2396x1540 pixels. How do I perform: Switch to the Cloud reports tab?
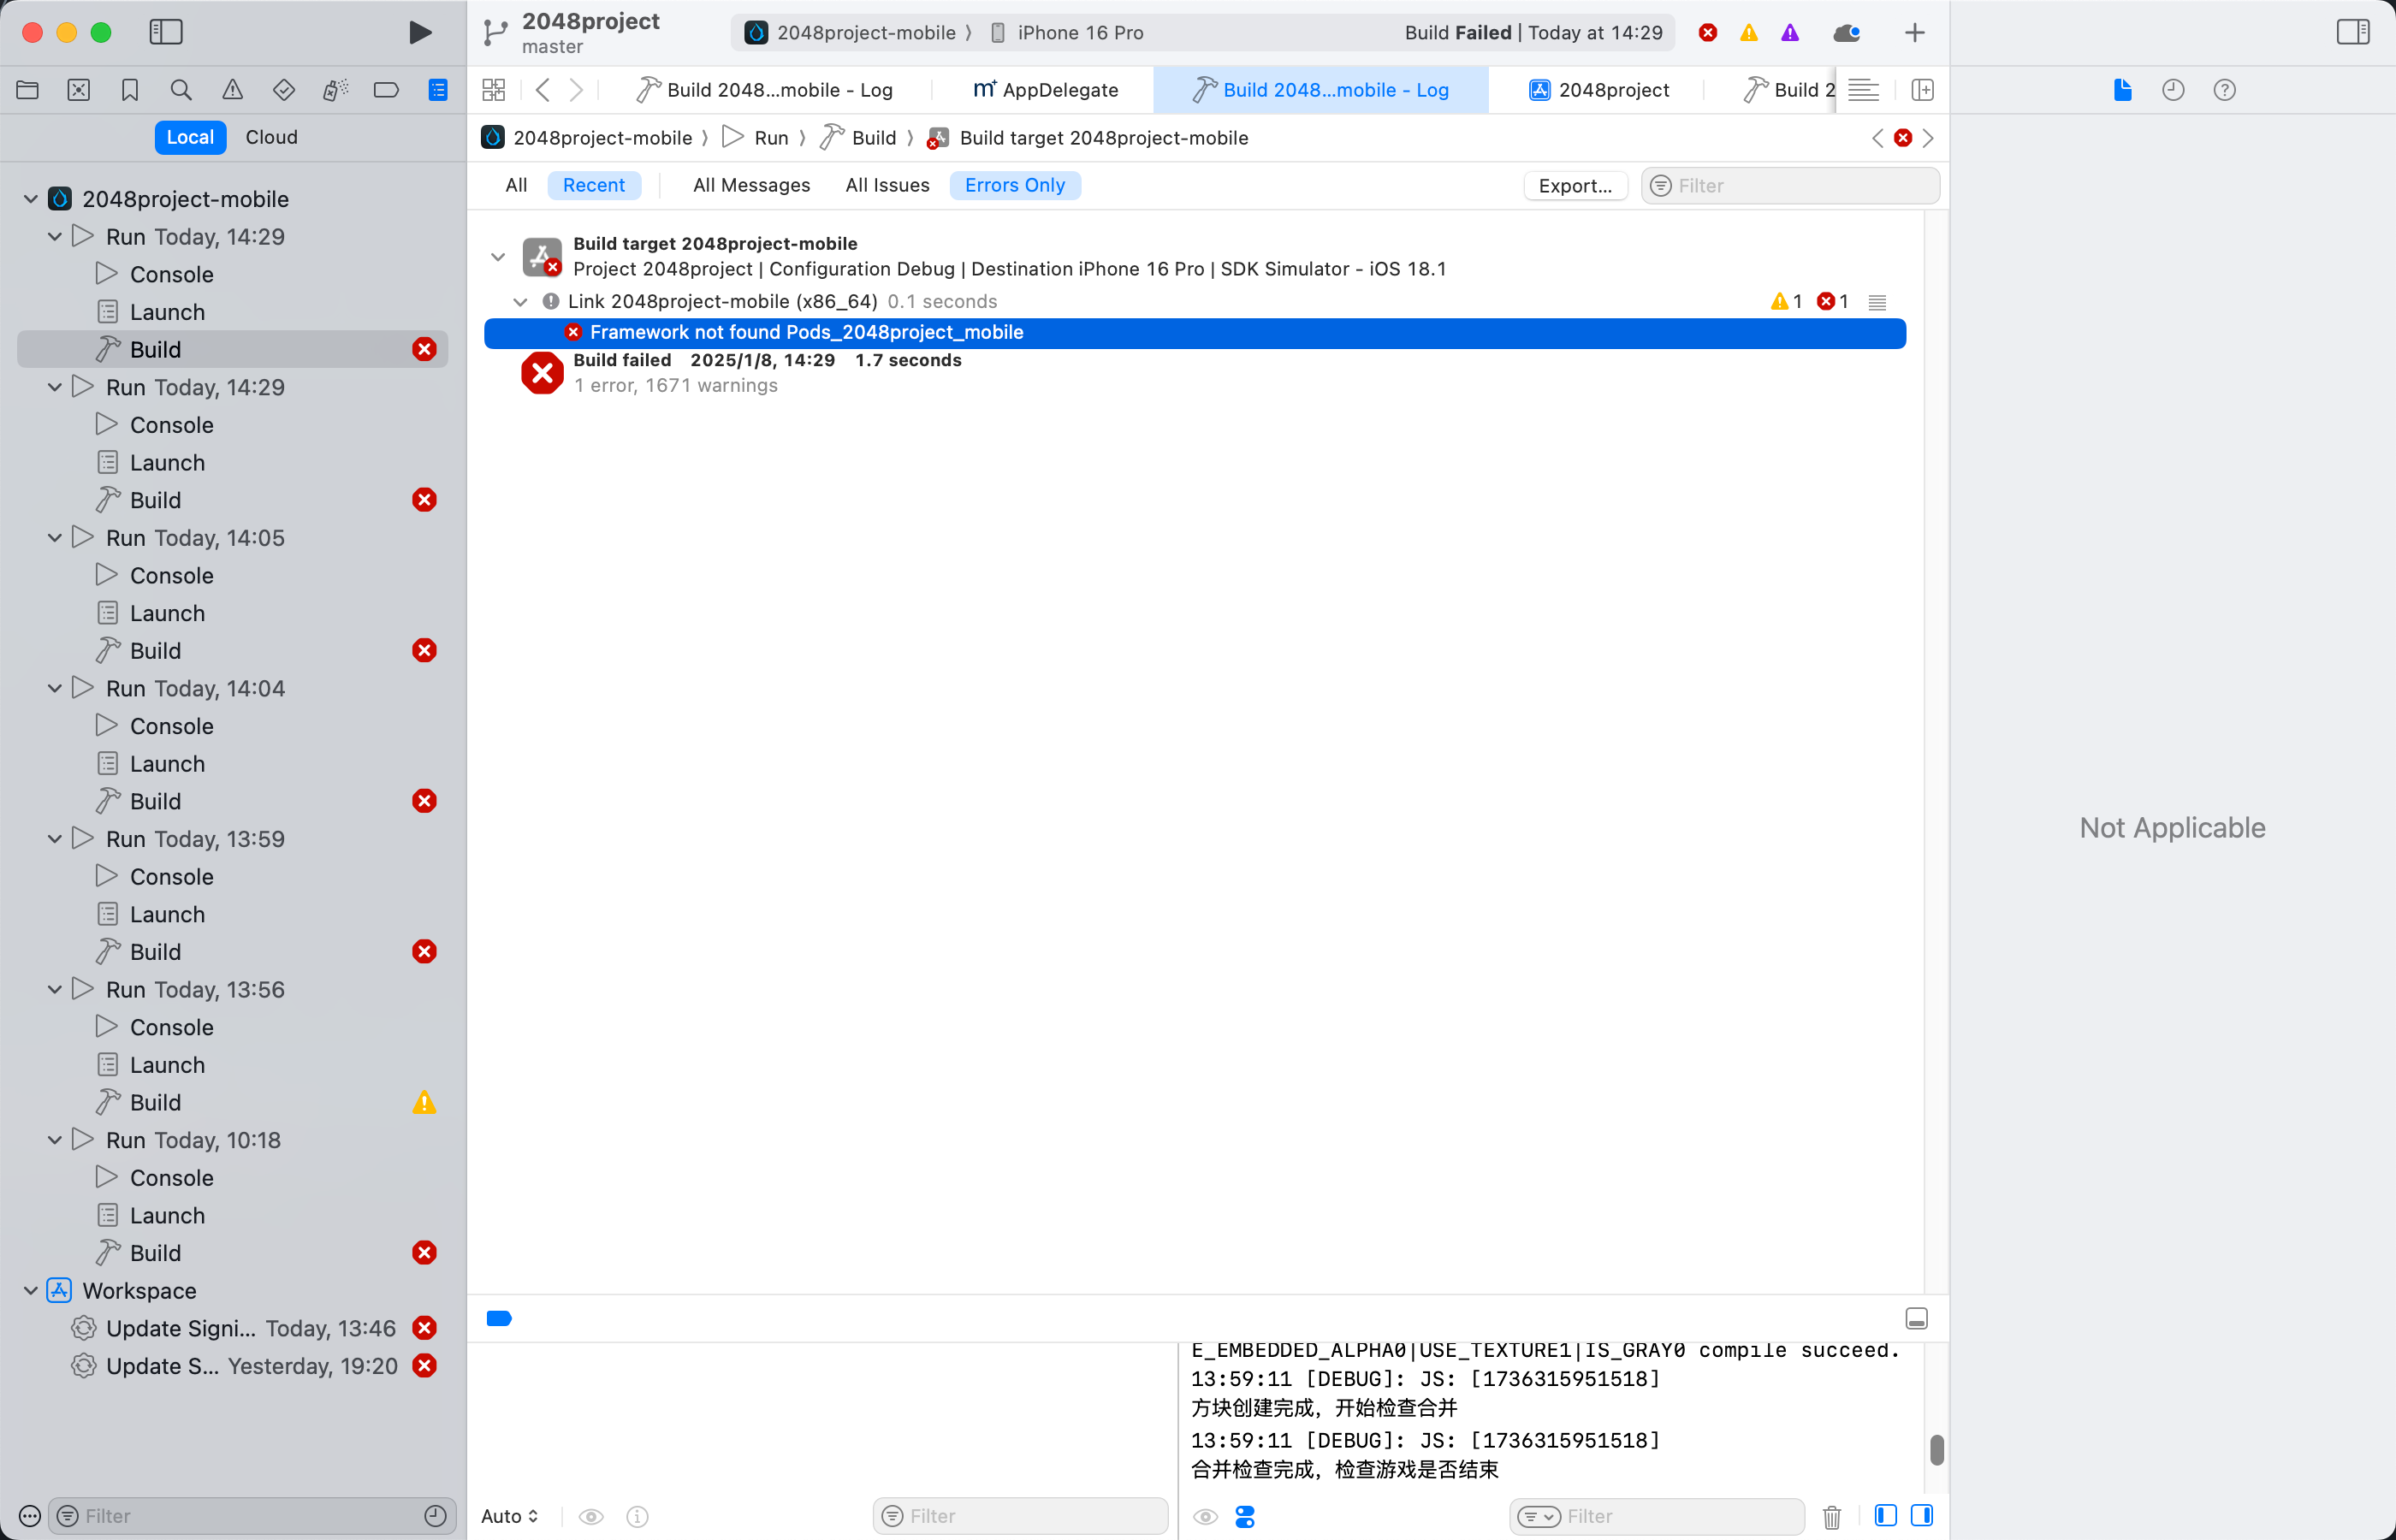tap(271, 137)
